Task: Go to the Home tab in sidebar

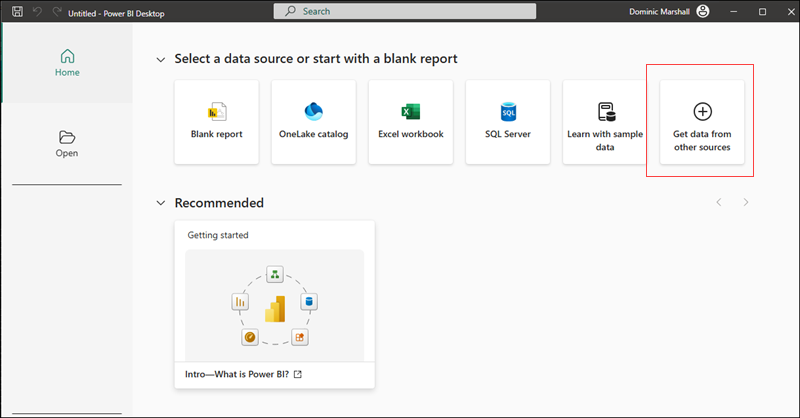Action: coord(67,62)
